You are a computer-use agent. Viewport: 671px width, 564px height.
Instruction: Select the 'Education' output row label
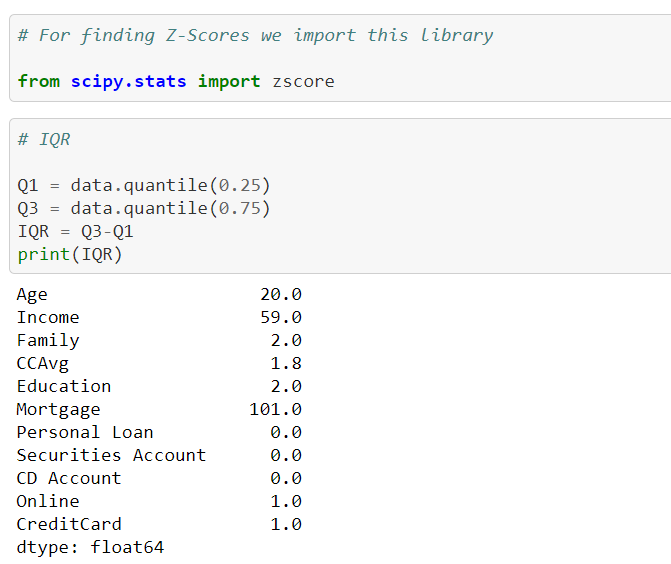pyautogui.click(x=64, y=386)
